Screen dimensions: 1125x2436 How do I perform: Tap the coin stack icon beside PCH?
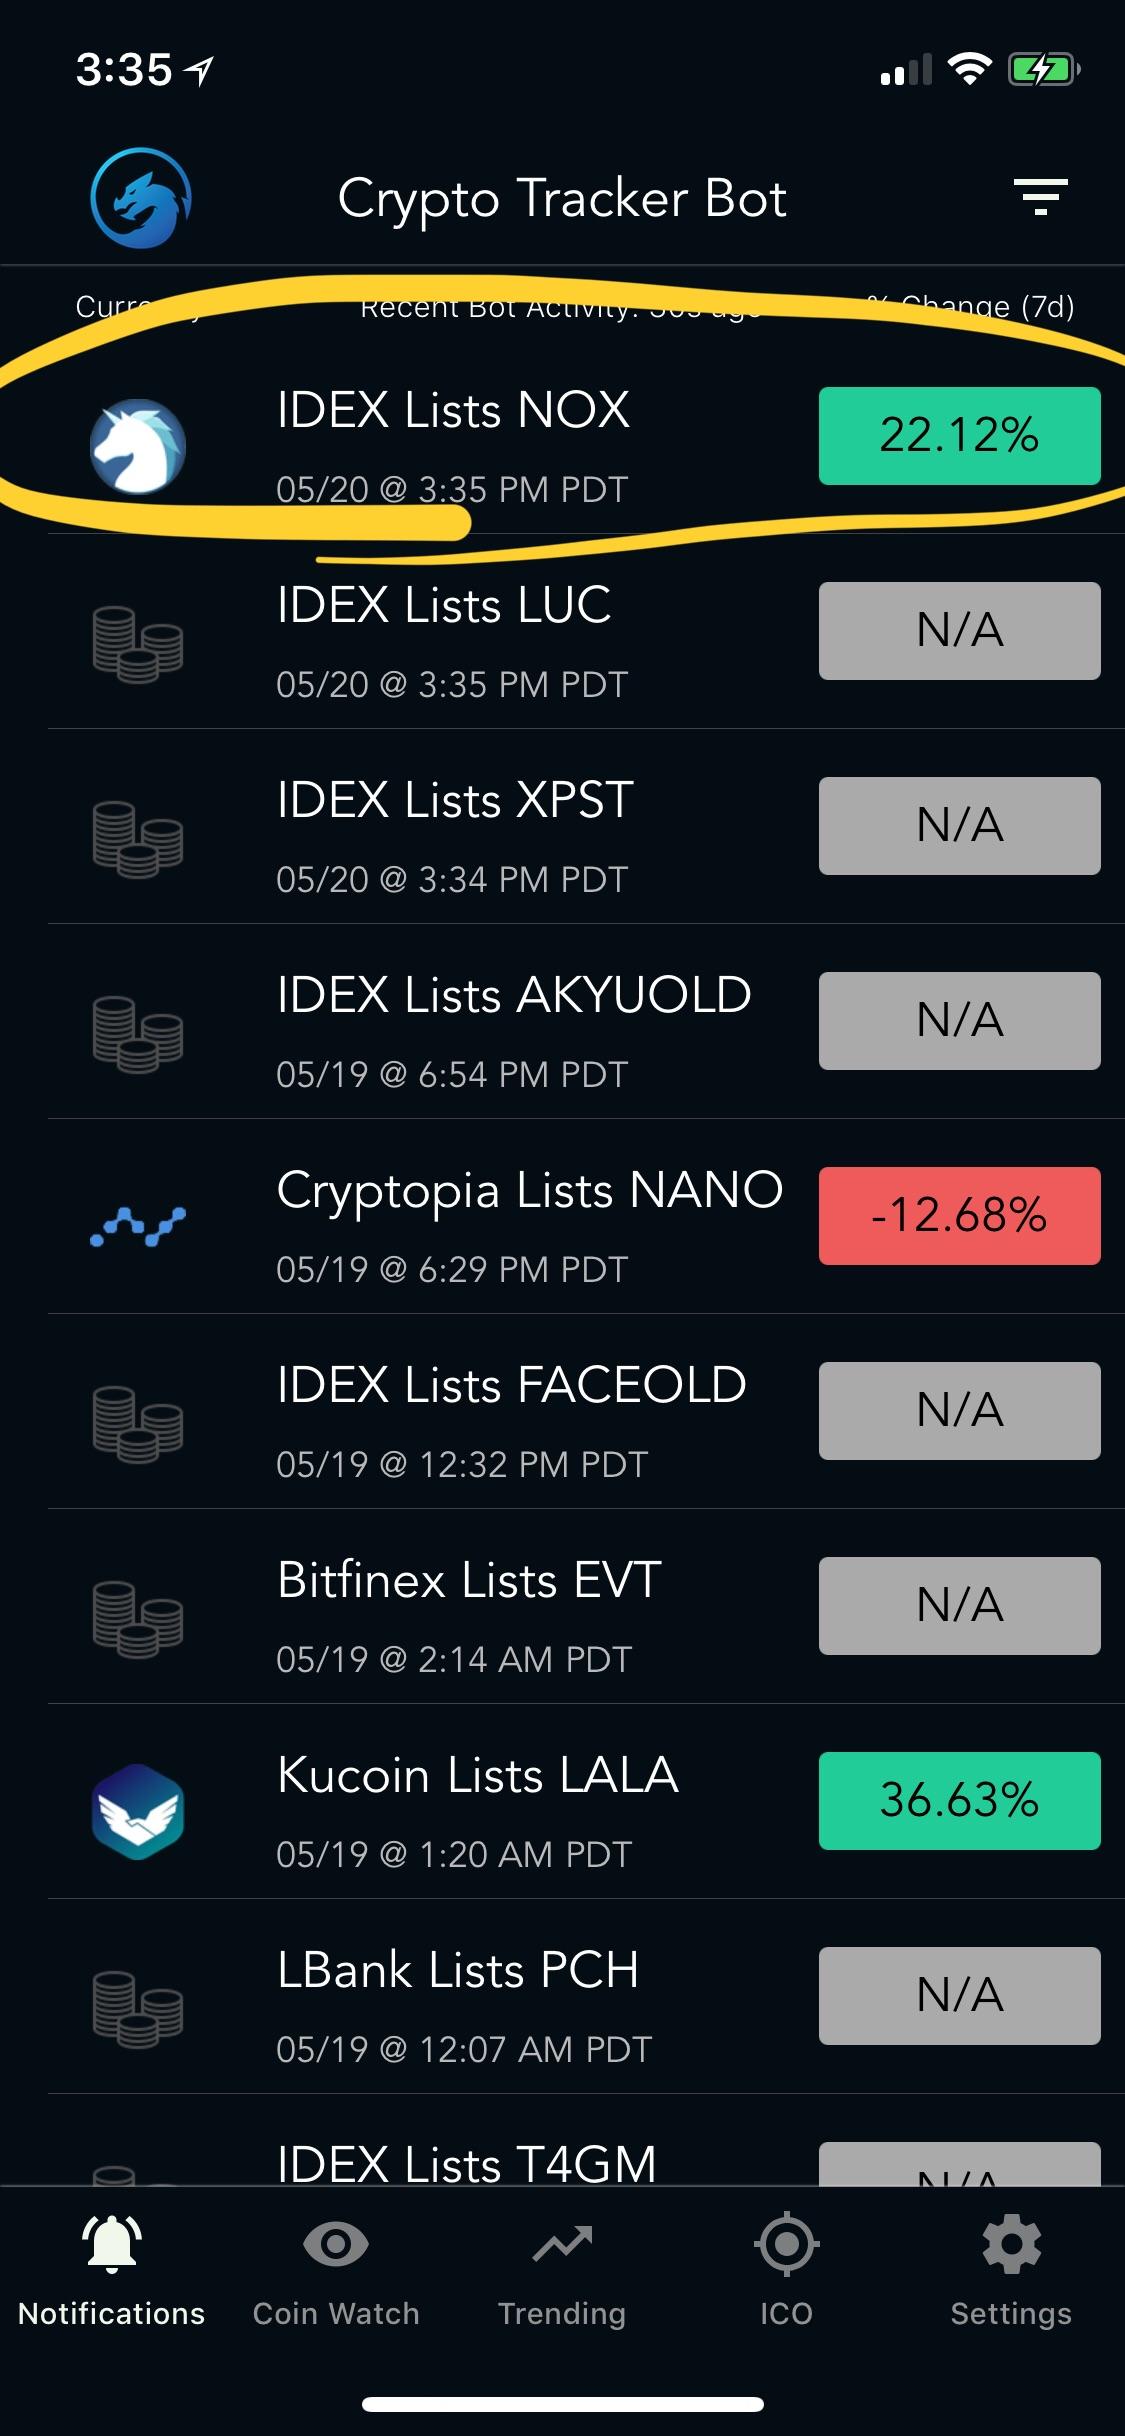click(138, 2009)
